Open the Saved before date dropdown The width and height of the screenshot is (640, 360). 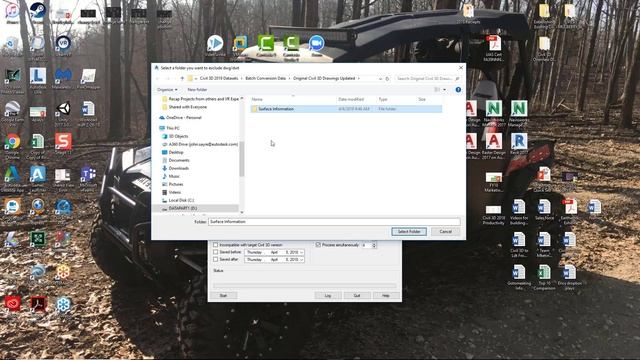(302, 252)
